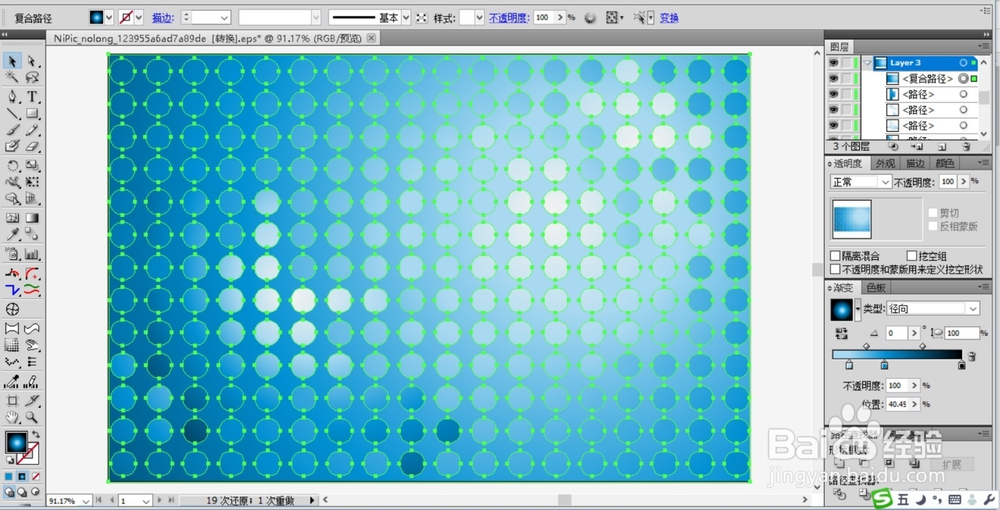The image size is (1000, 510).
Task: Select the Column Graph tool
Action: click(x=32, y=254)
